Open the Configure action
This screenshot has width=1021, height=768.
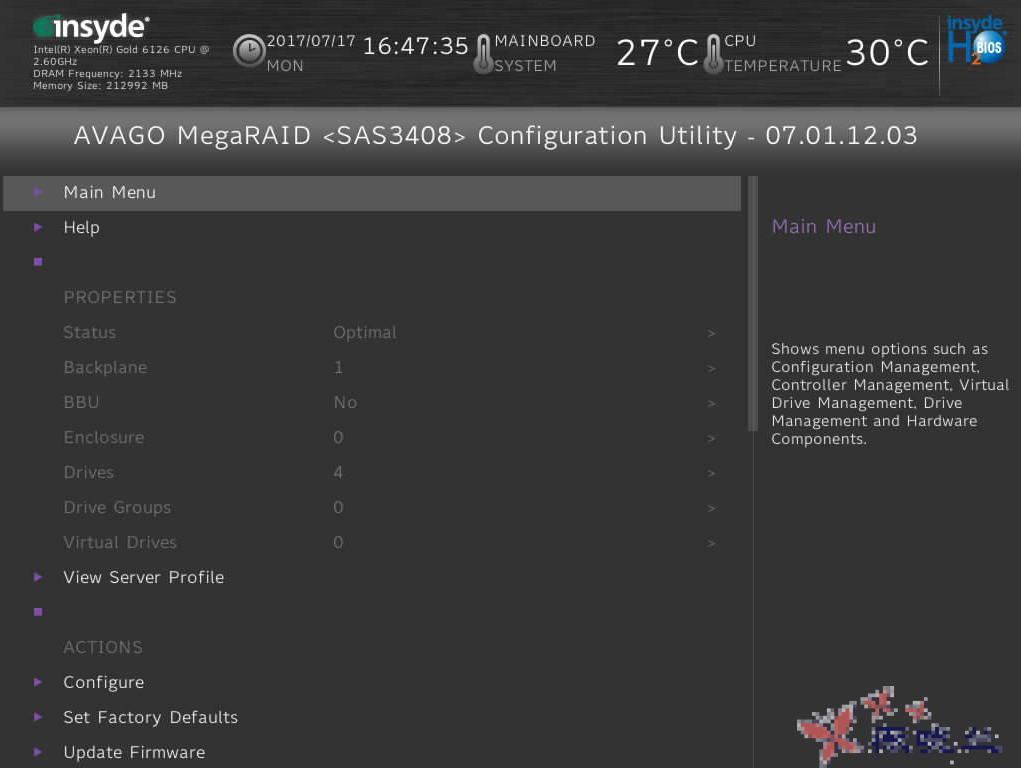(x=104, y=682)
